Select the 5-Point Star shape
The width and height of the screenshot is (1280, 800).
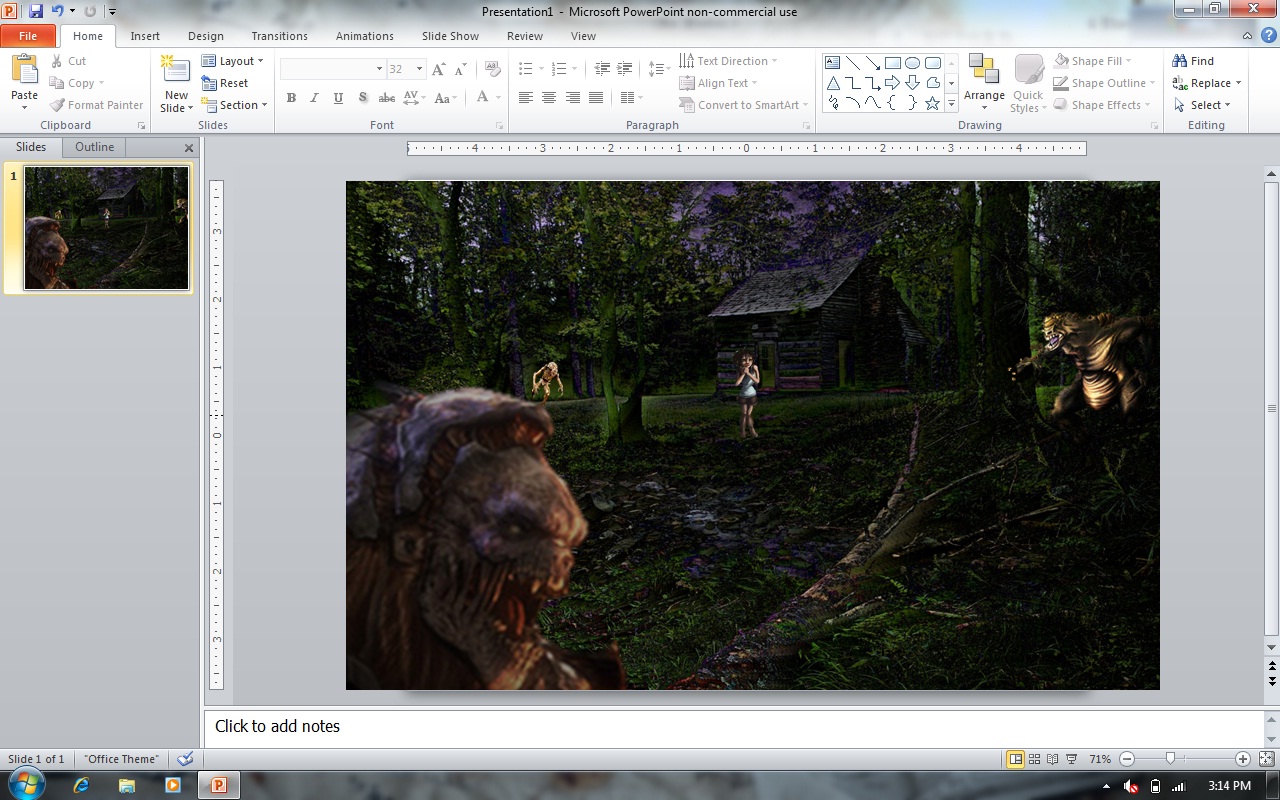click(x=932, y=103)
